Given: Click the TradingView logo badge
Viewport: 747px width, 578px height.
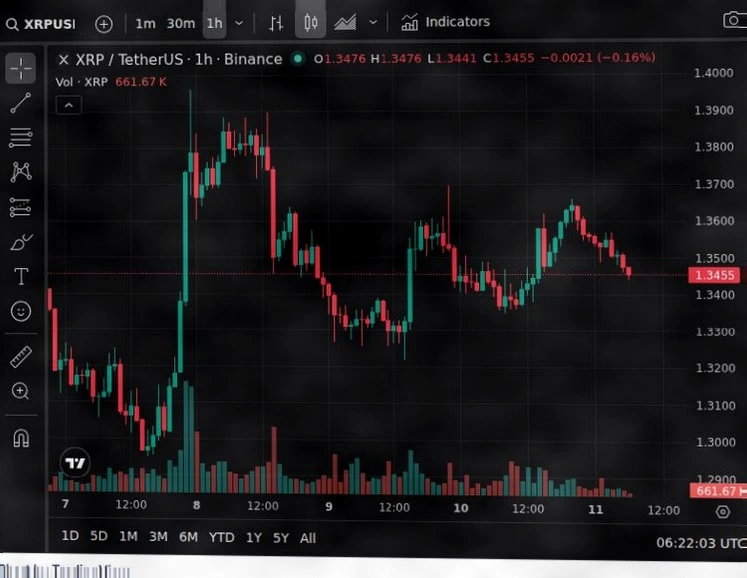Looking at the screenshot, I should 75,463.
